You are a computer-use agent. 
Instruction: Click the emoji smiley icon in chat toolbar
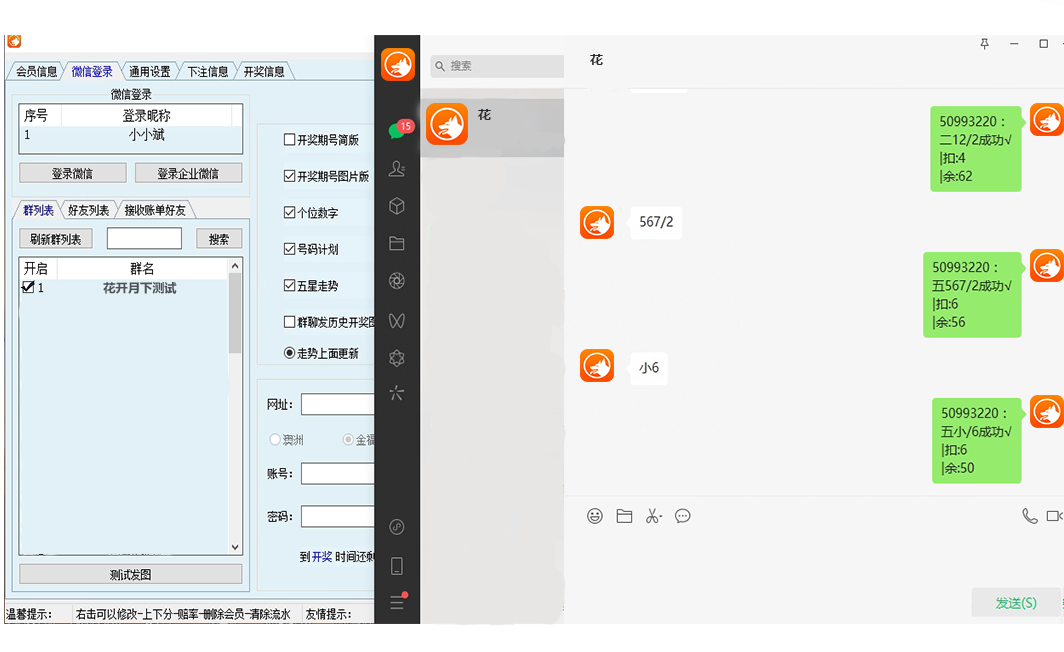595,516
